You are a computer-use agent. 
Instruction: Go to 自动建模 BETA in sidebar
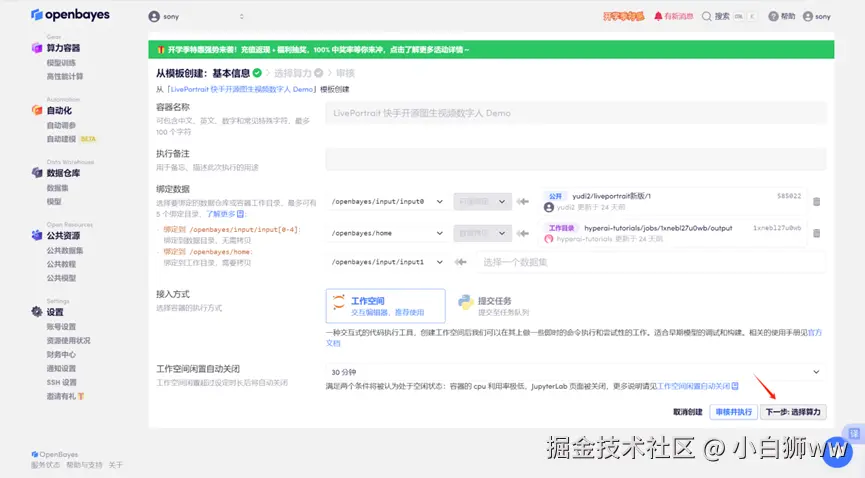(71, 139)
